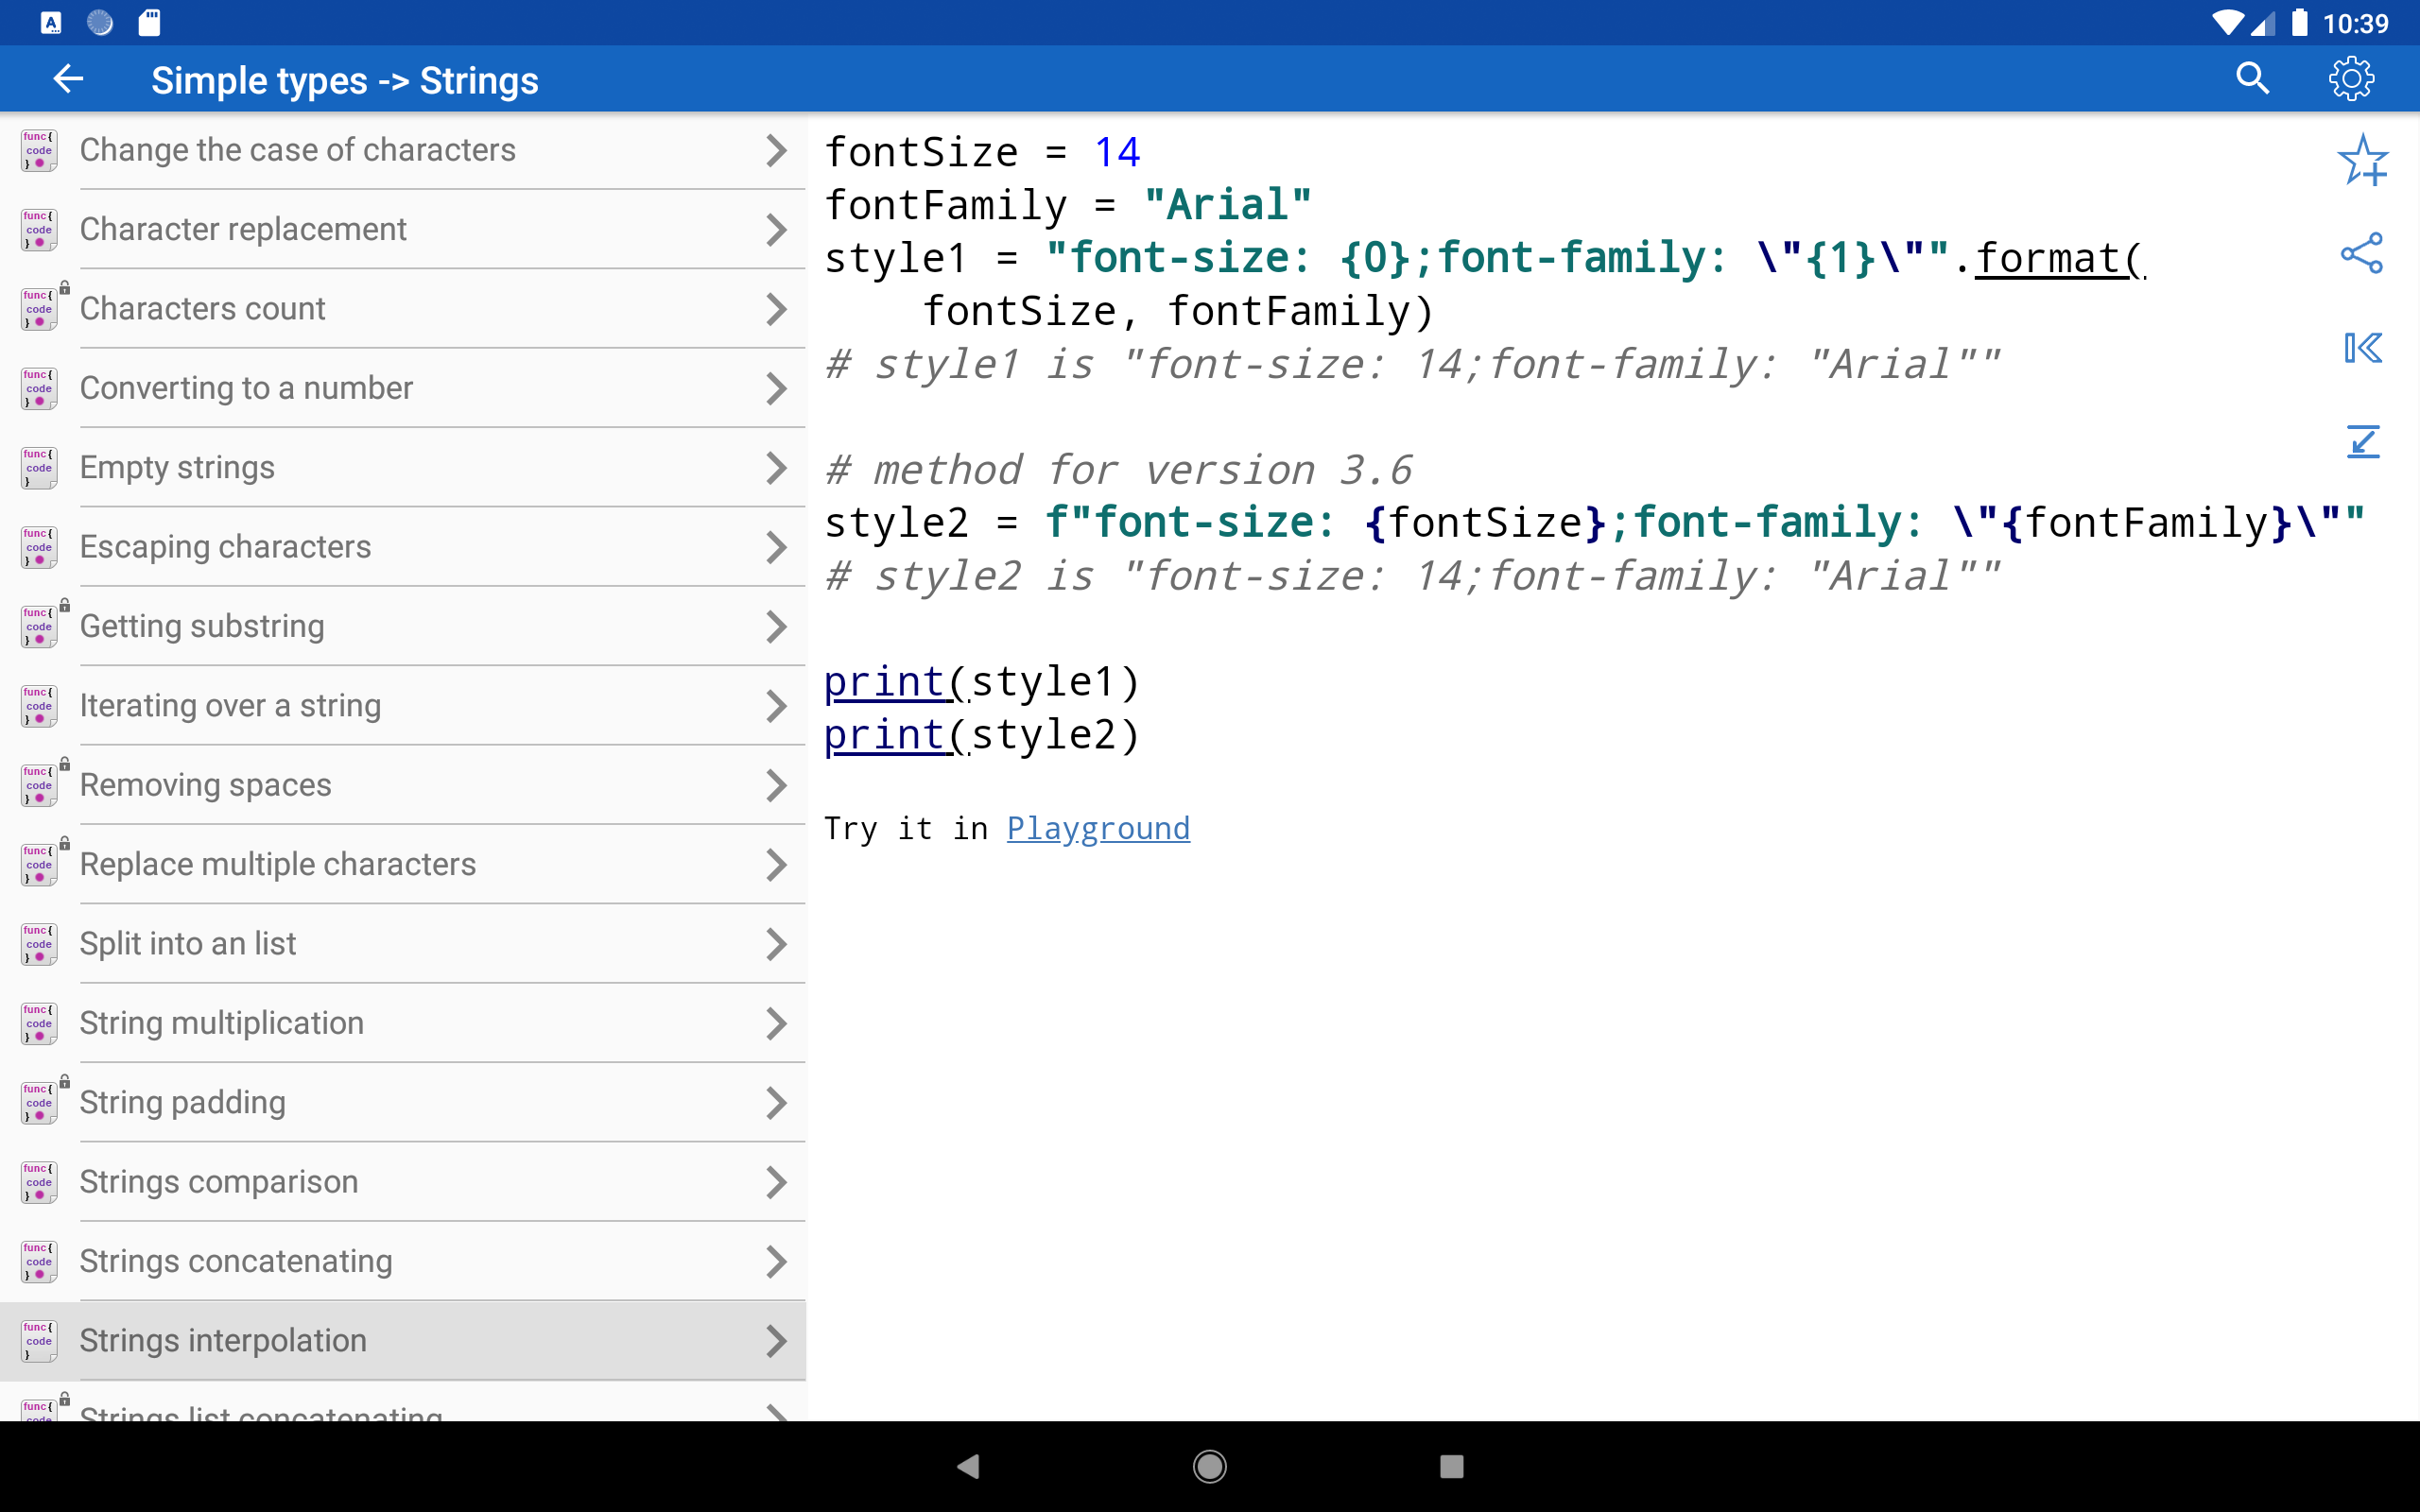This screenshot has height=1512, width=2420.
Task: Select Getting substring topic
Action: point(403,626)
